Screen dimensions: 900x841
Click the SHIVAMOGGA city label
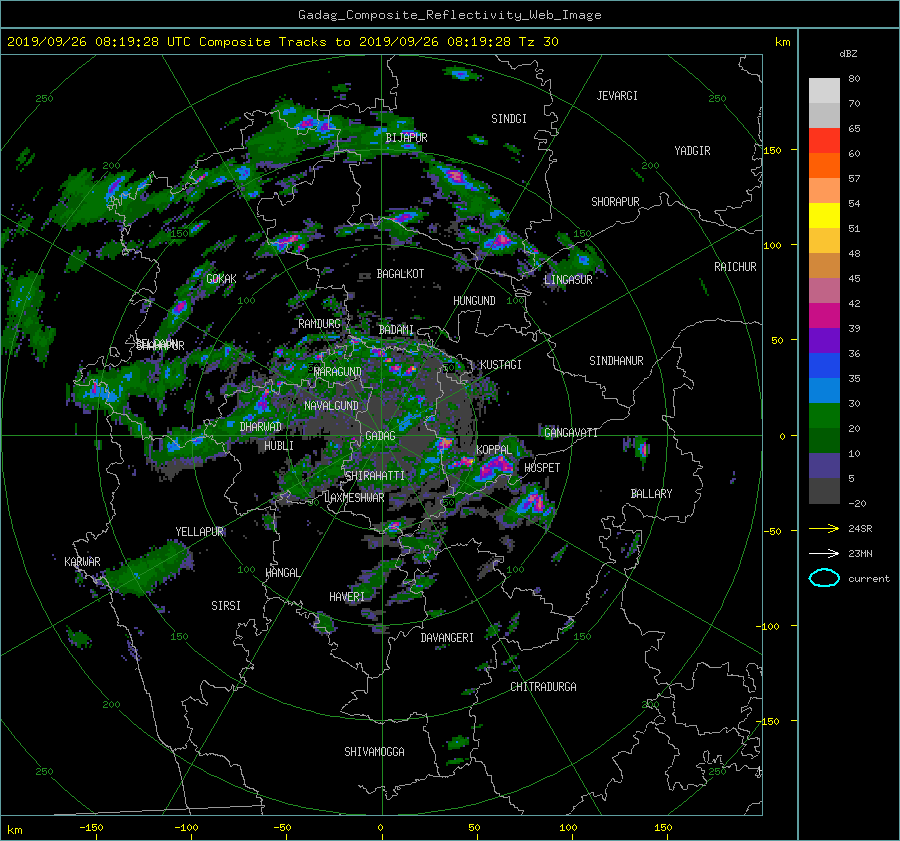coord(374,751)
